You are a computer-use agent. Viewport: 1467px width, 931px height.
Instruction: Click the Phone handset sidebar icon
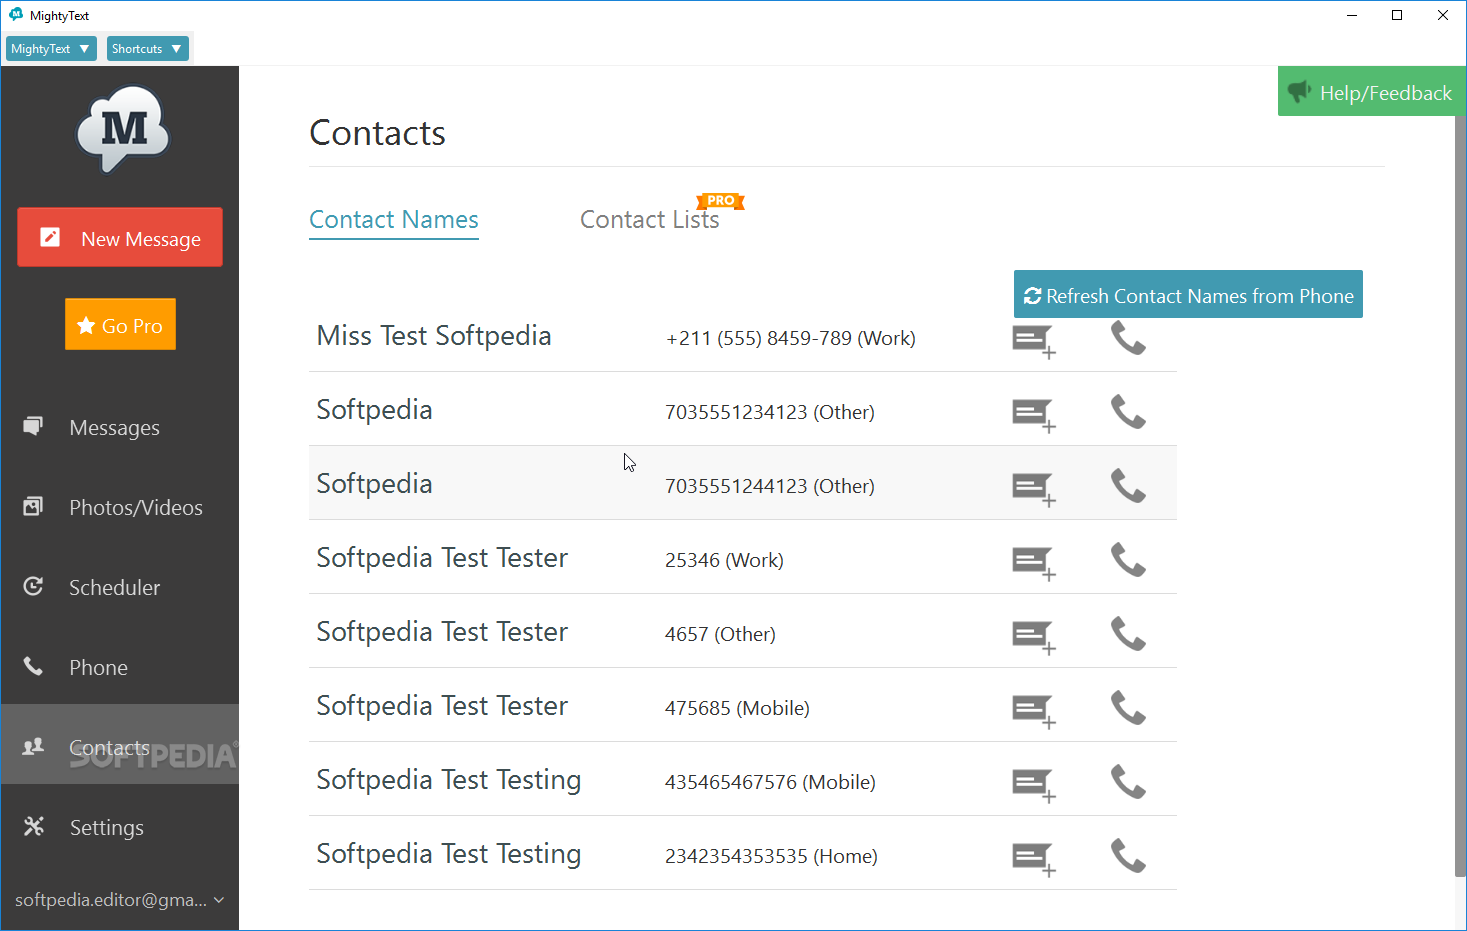click(33, 666)
